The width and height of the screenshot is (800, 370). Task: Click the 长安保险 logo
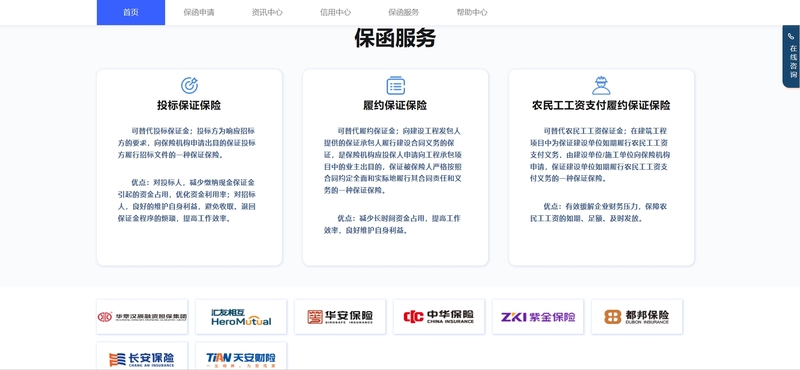(x=142, y=356)
